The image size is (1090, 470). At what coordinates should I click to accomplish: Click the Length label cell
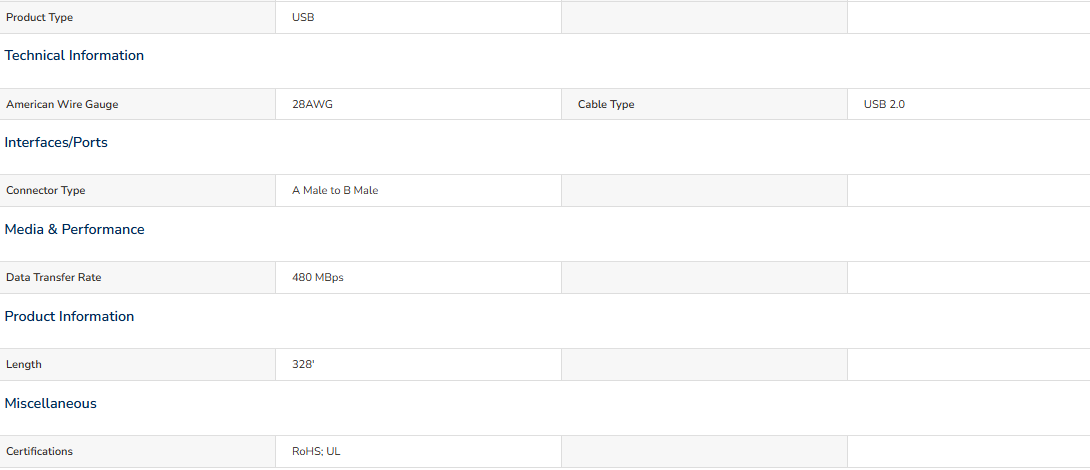(x=138, y=364)
